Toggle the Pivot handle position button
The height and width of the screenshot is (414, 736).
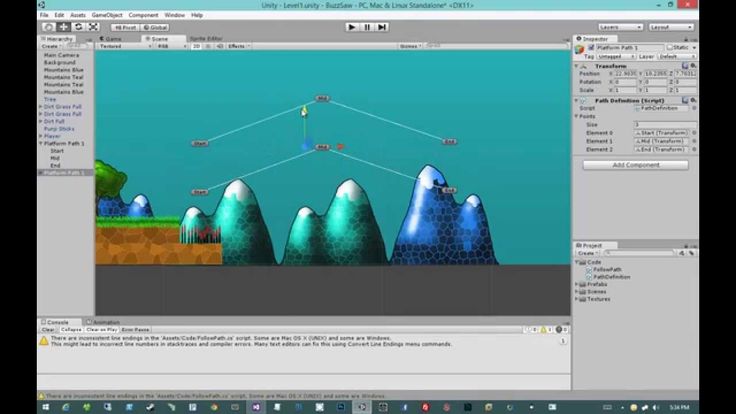[x=125, y=27]
